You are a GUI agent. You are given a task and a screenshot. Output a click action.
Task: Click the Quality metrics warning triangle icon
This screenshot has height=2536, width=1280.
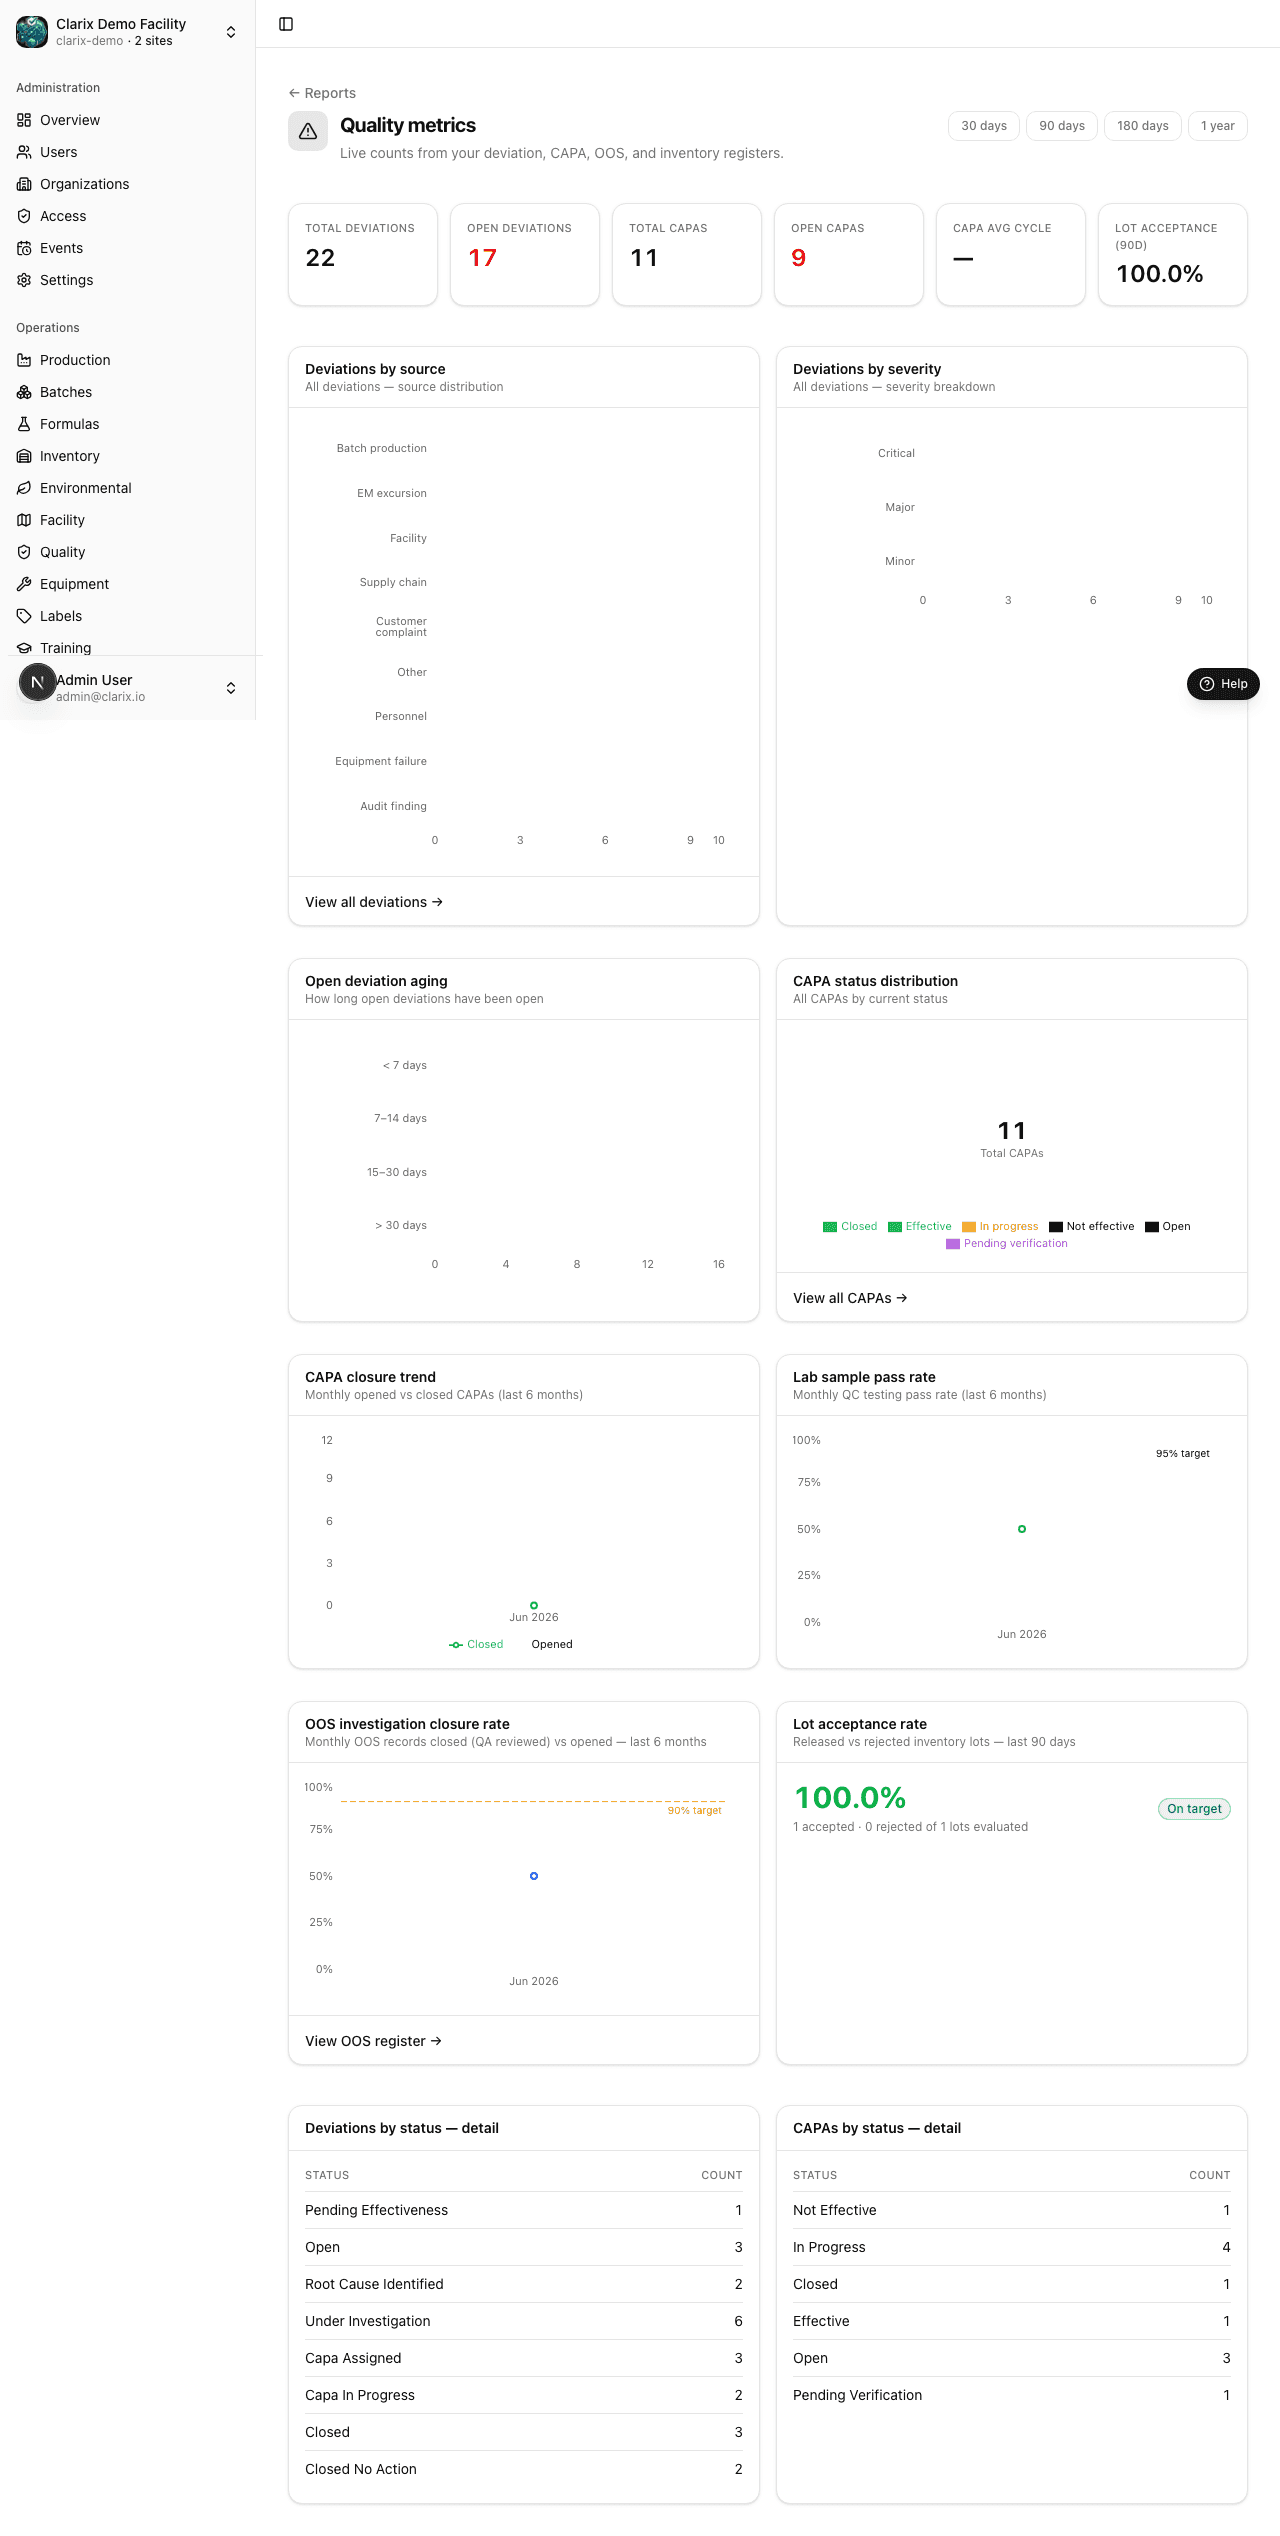308,131
